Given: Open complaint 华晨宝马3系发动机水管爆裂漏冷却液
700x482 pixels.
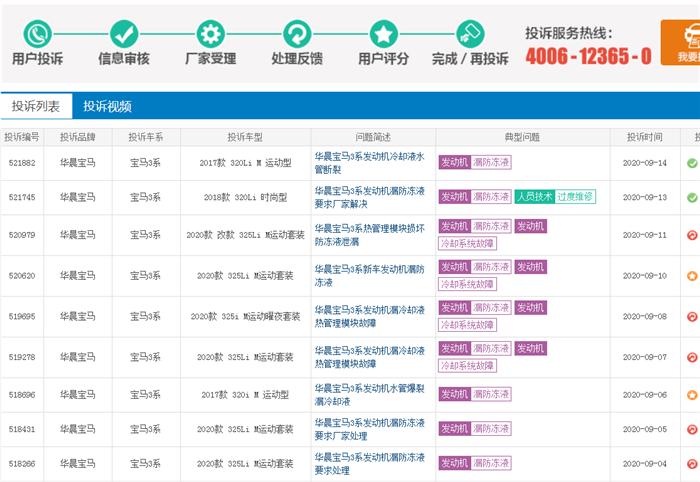Looking at the screenshot, I should tap(370, 395).
